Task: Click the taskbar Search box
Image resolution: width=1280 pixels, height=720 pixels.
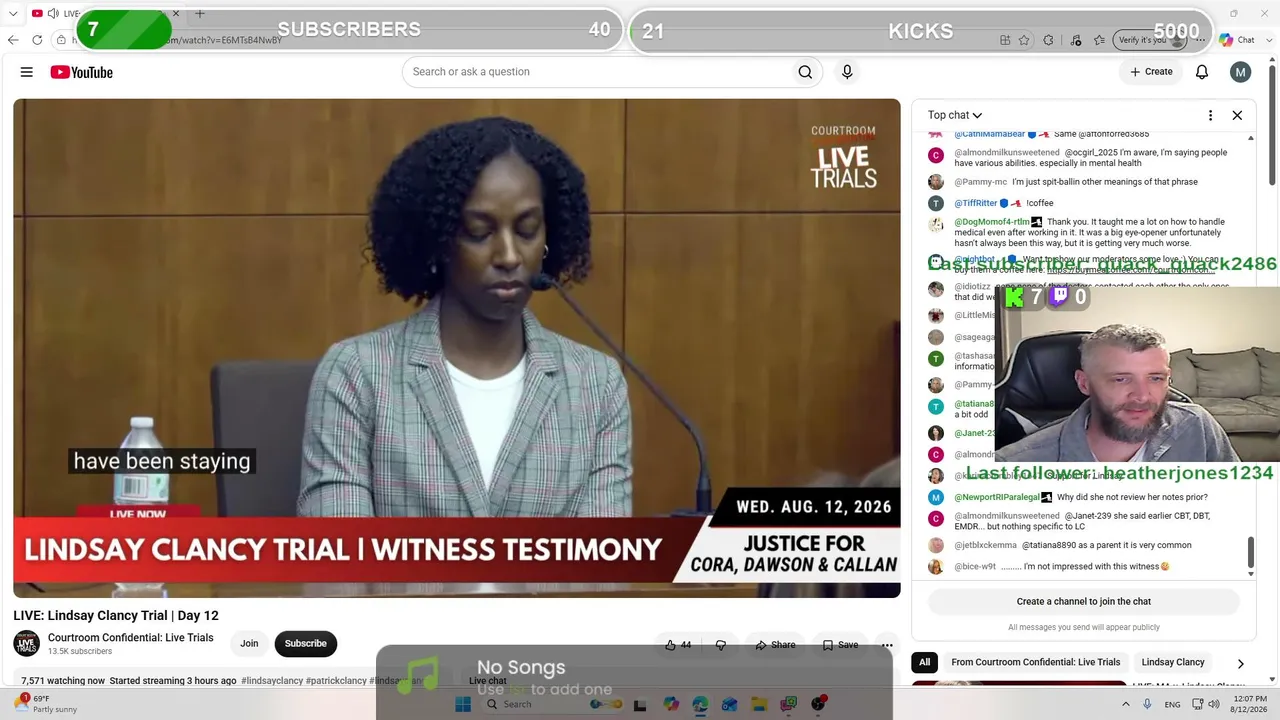Action: click(x=551, y=704)
